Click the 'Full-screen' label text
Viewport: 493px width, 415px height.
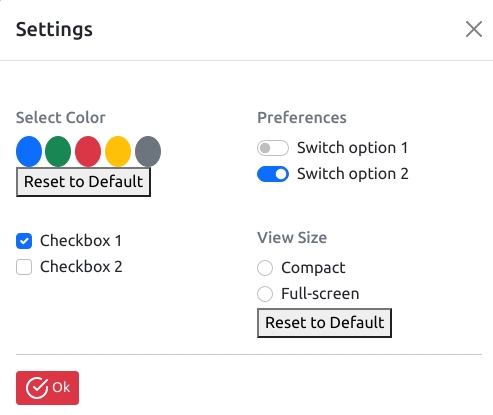(320, 294)
